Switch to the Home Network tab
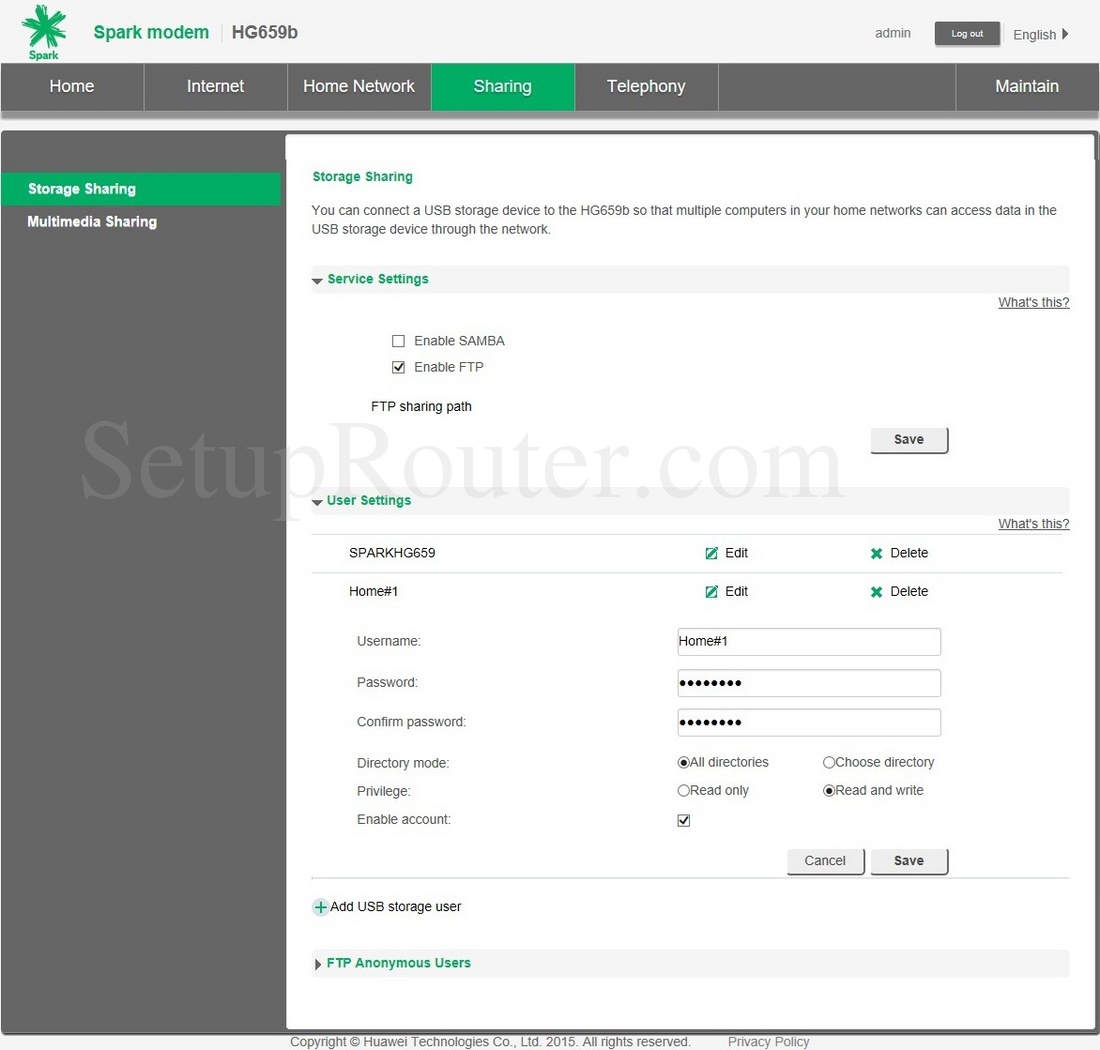 click(359, 87)
